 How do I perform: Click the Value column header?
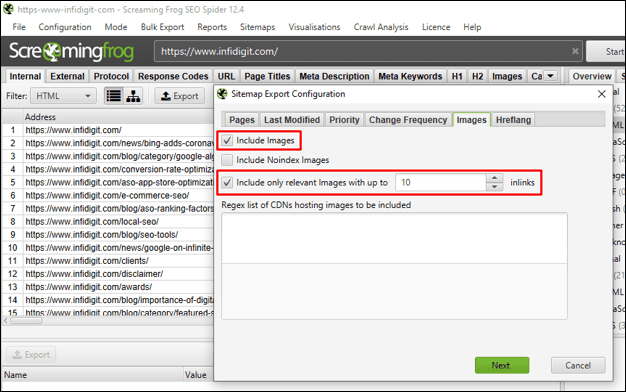(198, 375)
